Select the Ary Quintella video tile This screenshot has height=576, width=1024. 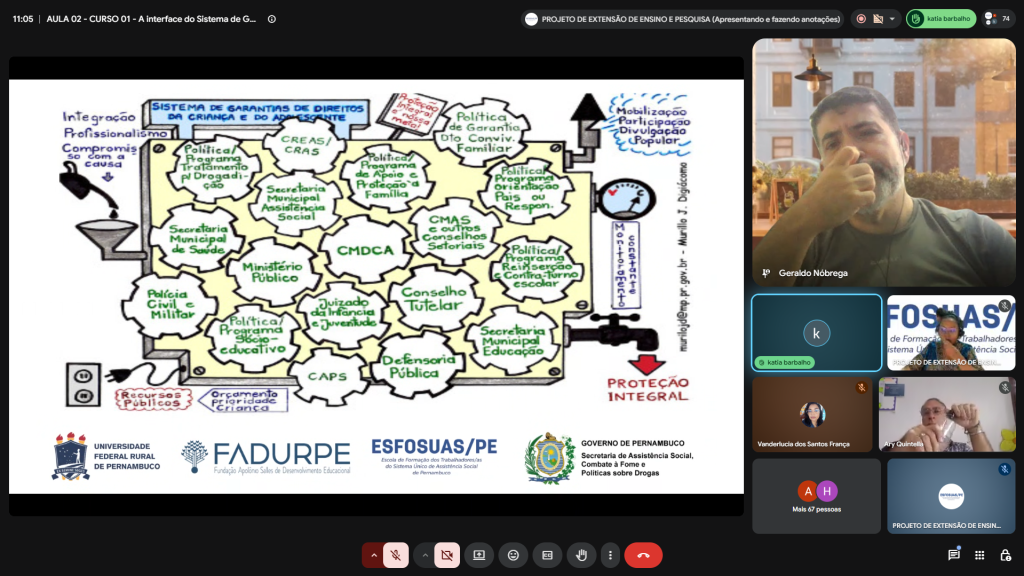coord(947,415)
